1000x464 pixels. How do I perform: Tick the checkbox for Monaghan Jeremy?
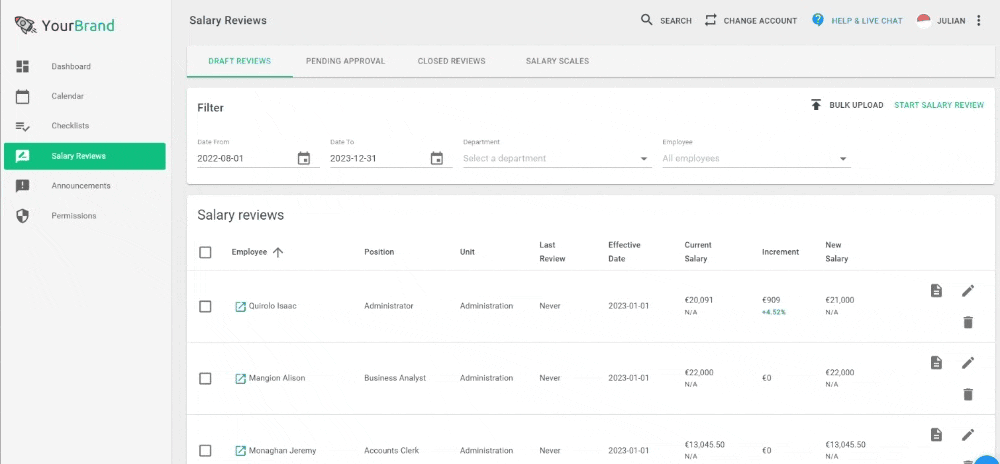(x=205, y=451)
